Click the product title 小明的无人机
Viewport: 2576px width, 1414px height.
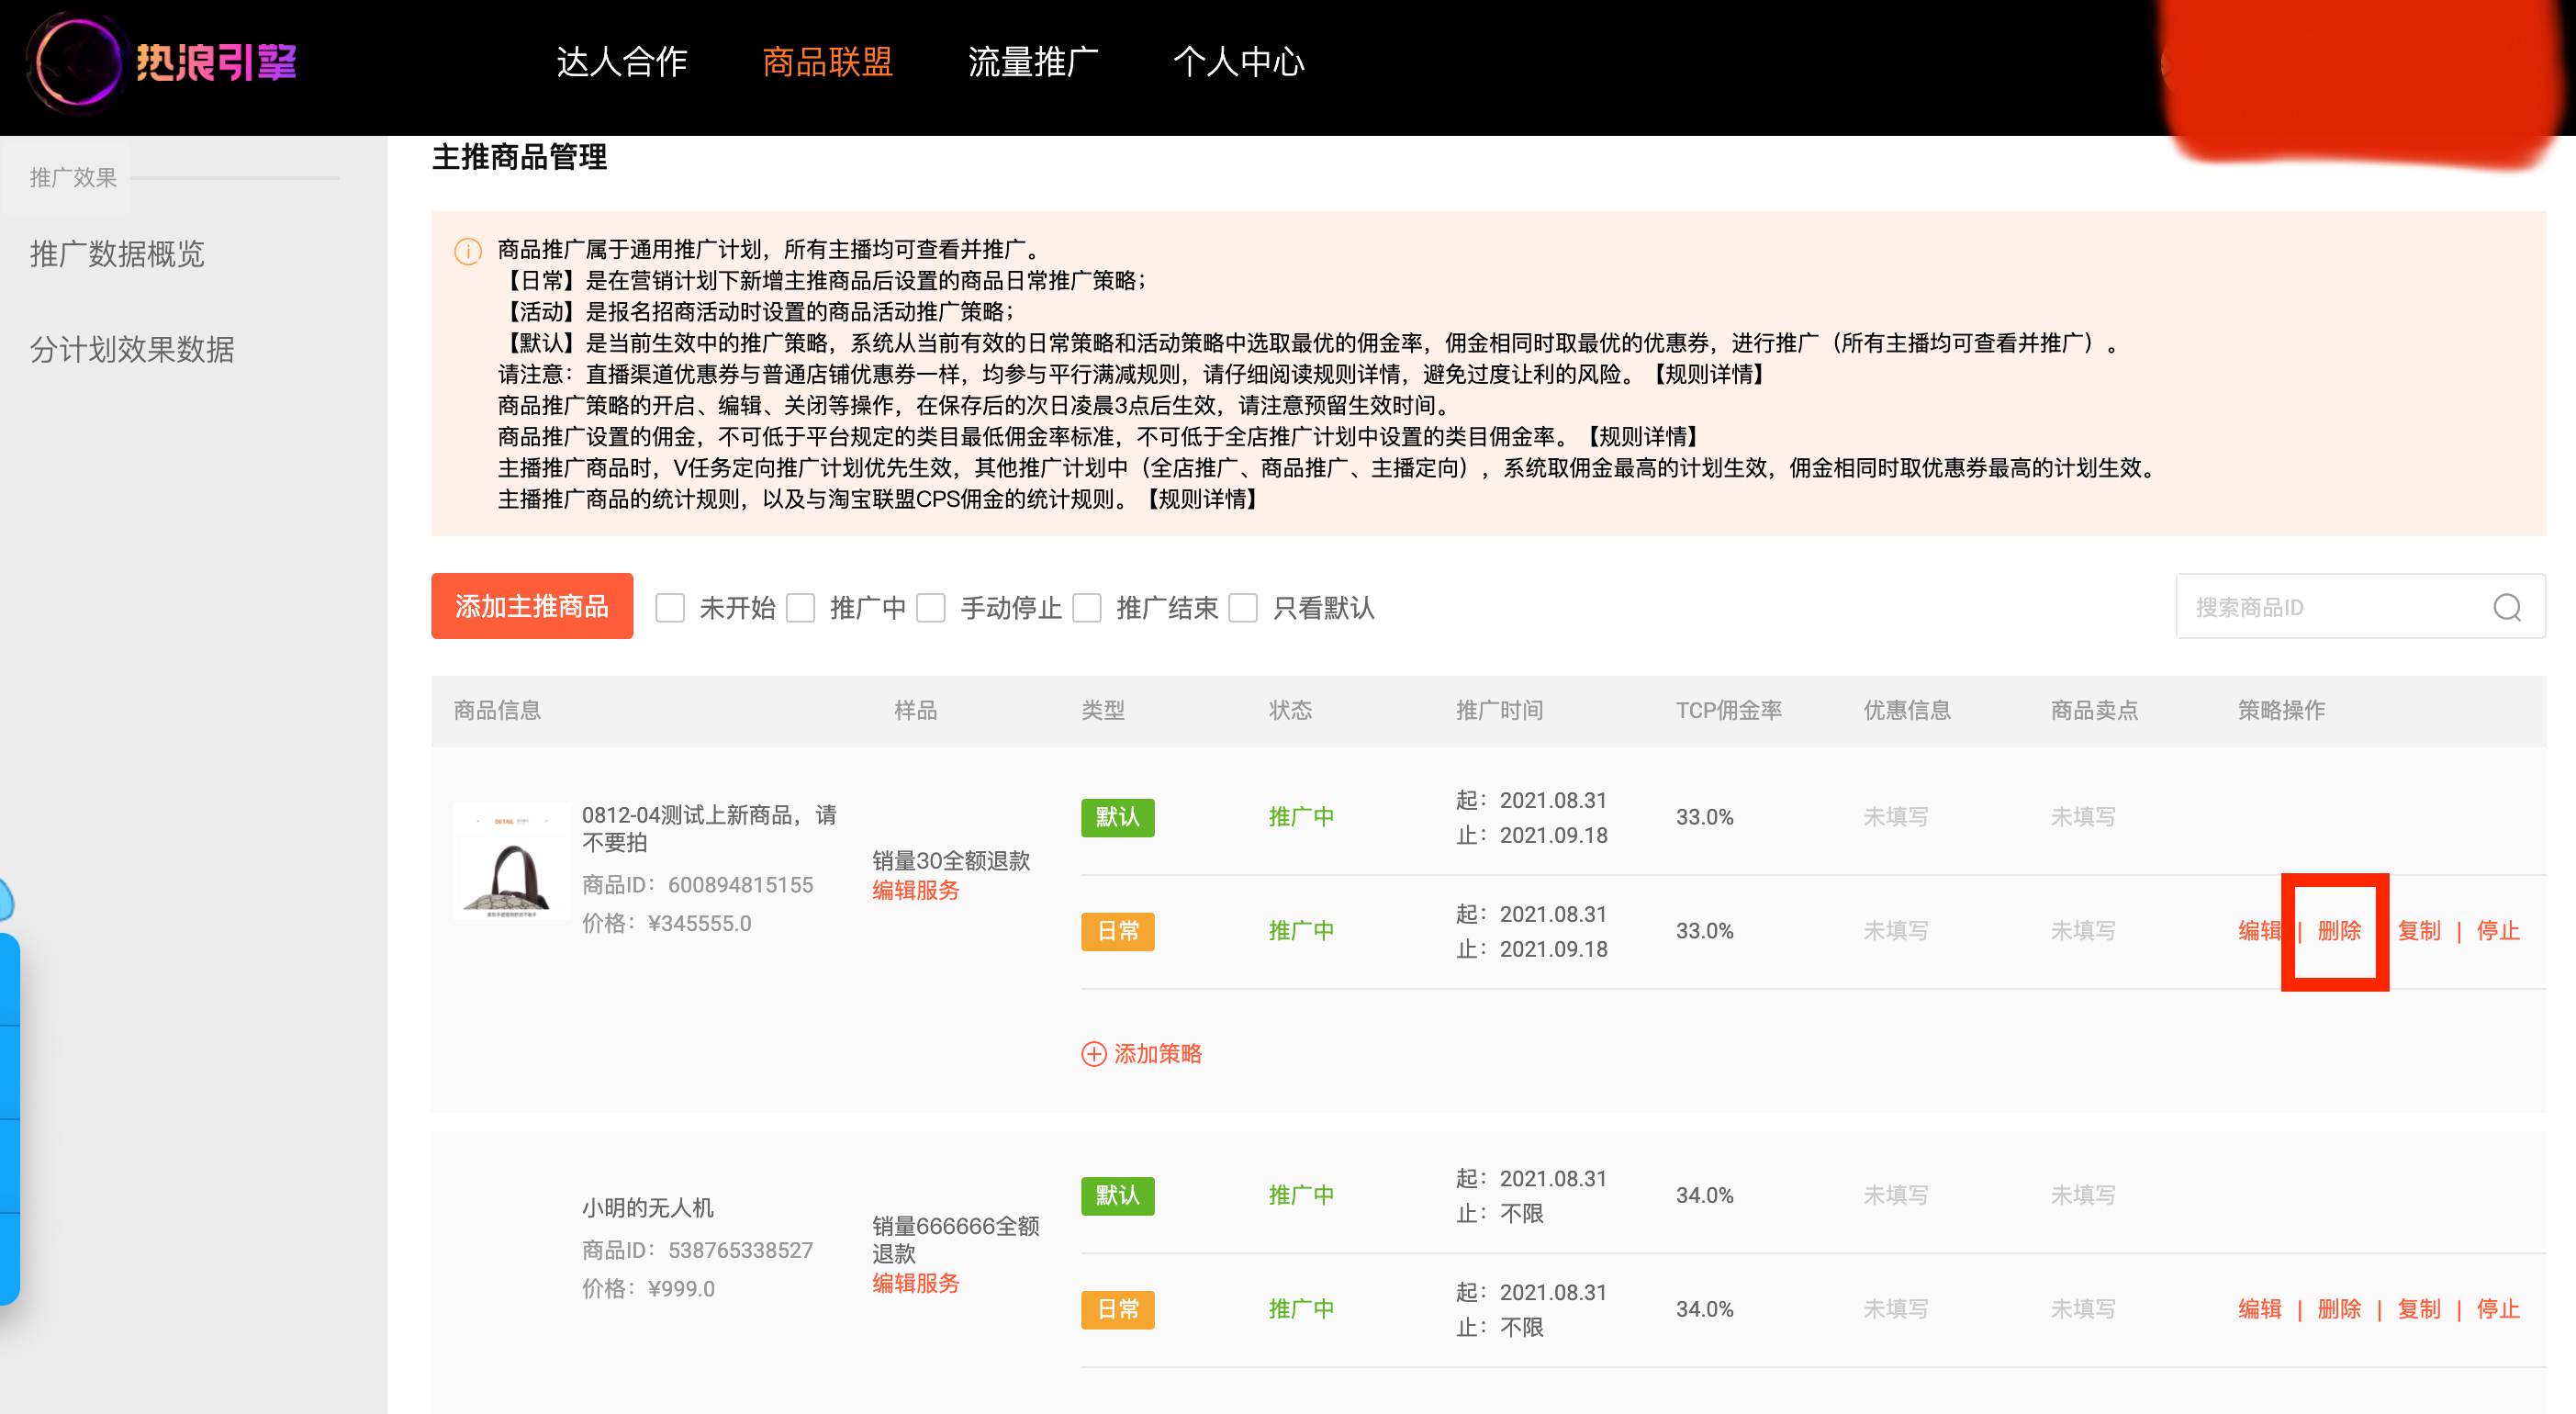pos(648,1208)
